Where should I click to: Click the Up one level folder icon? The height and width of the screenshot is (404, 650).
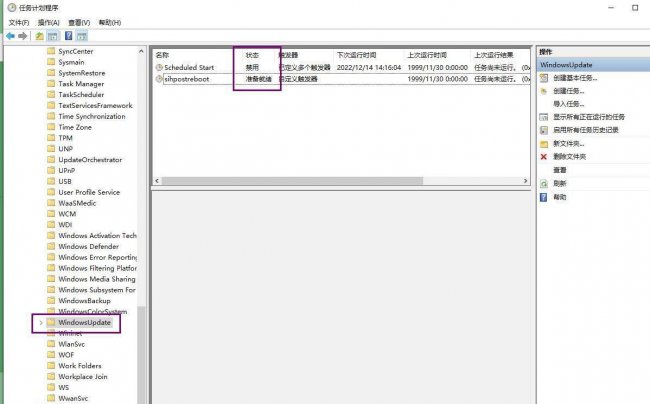pos(39,36)
